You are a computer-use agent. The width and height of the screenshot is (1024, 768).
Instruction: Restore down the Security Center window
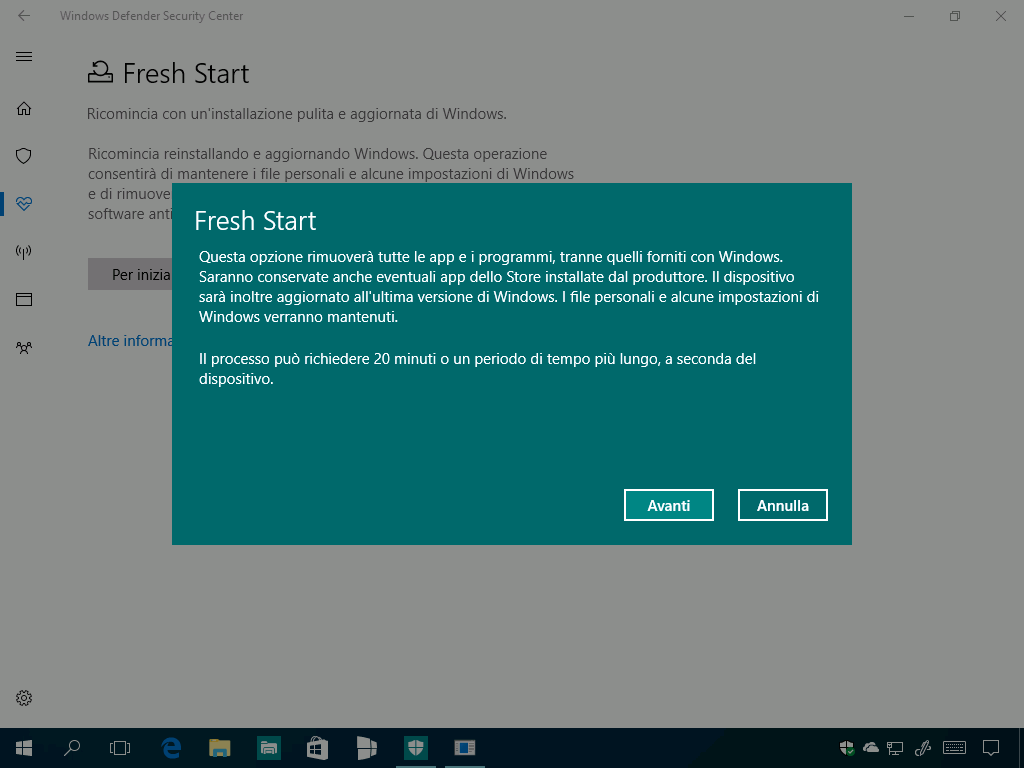tap(955, 16)
